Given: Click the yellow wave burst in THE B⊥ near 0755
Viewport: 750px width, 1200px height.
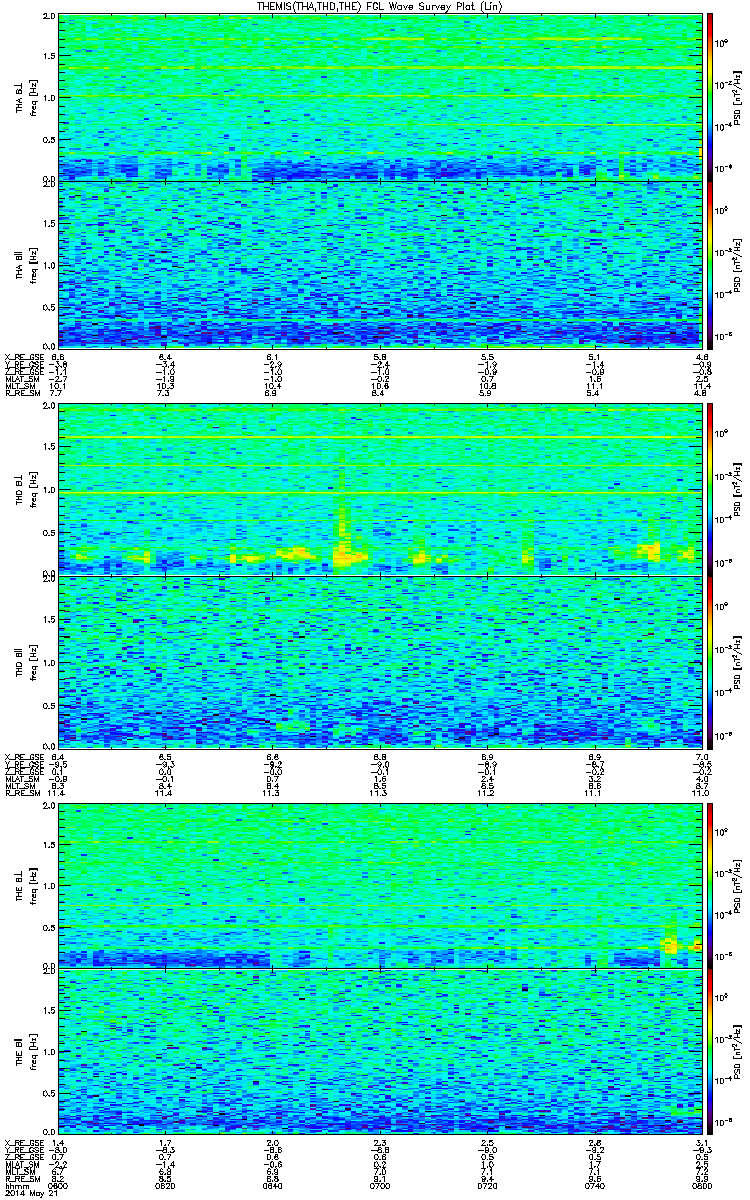Looking at the screenshot, I should click(x=671, y=944).
